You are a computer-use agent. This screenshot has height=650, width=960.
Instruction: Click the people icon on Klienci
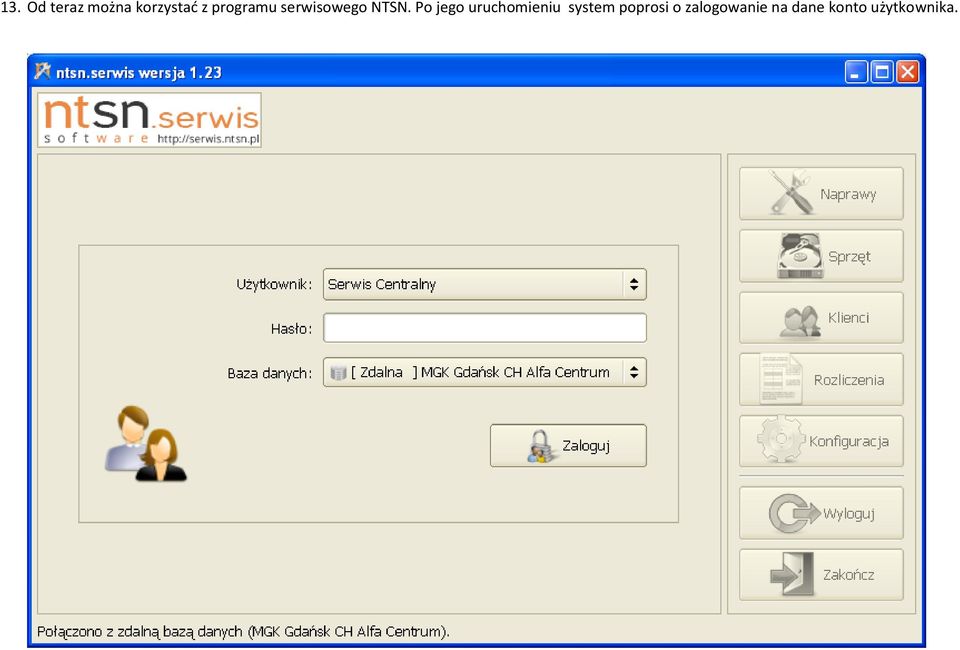[x=800, y=321]
